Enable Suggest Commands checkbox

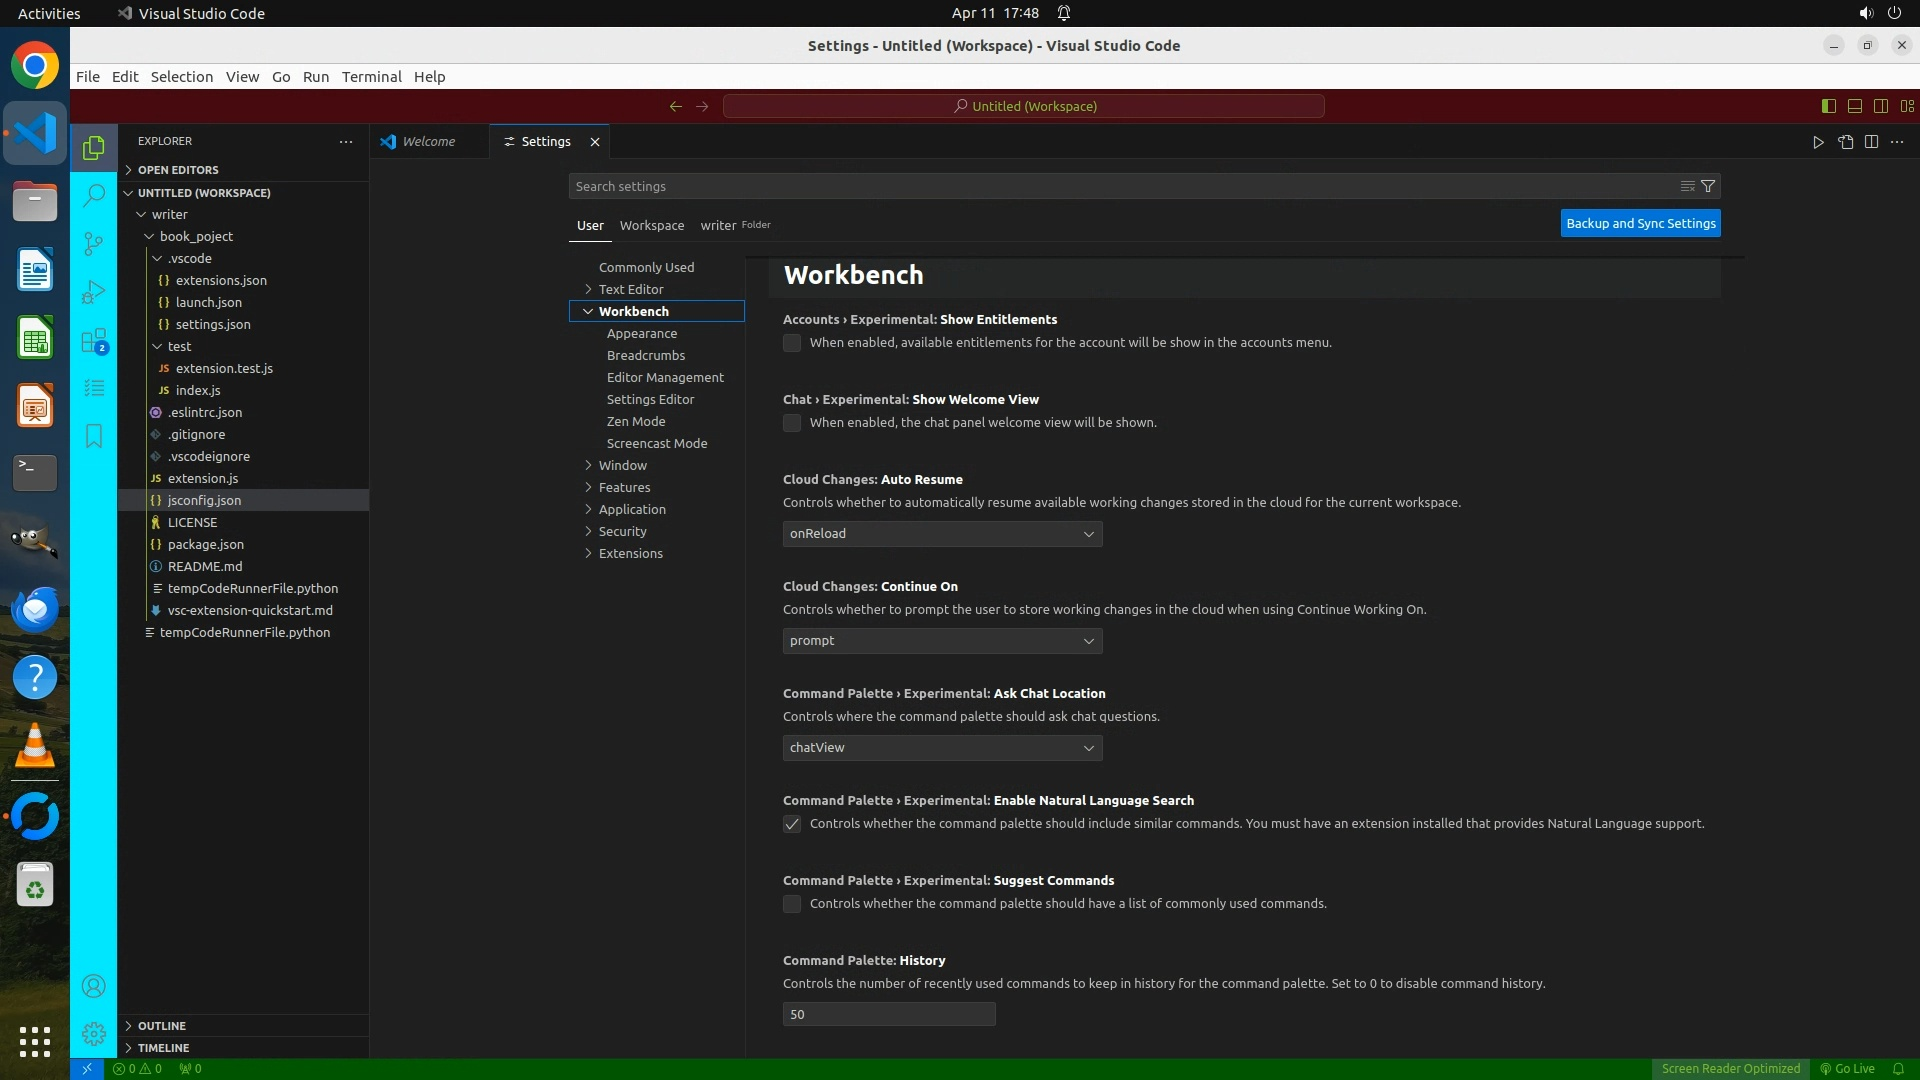point(792,904)
